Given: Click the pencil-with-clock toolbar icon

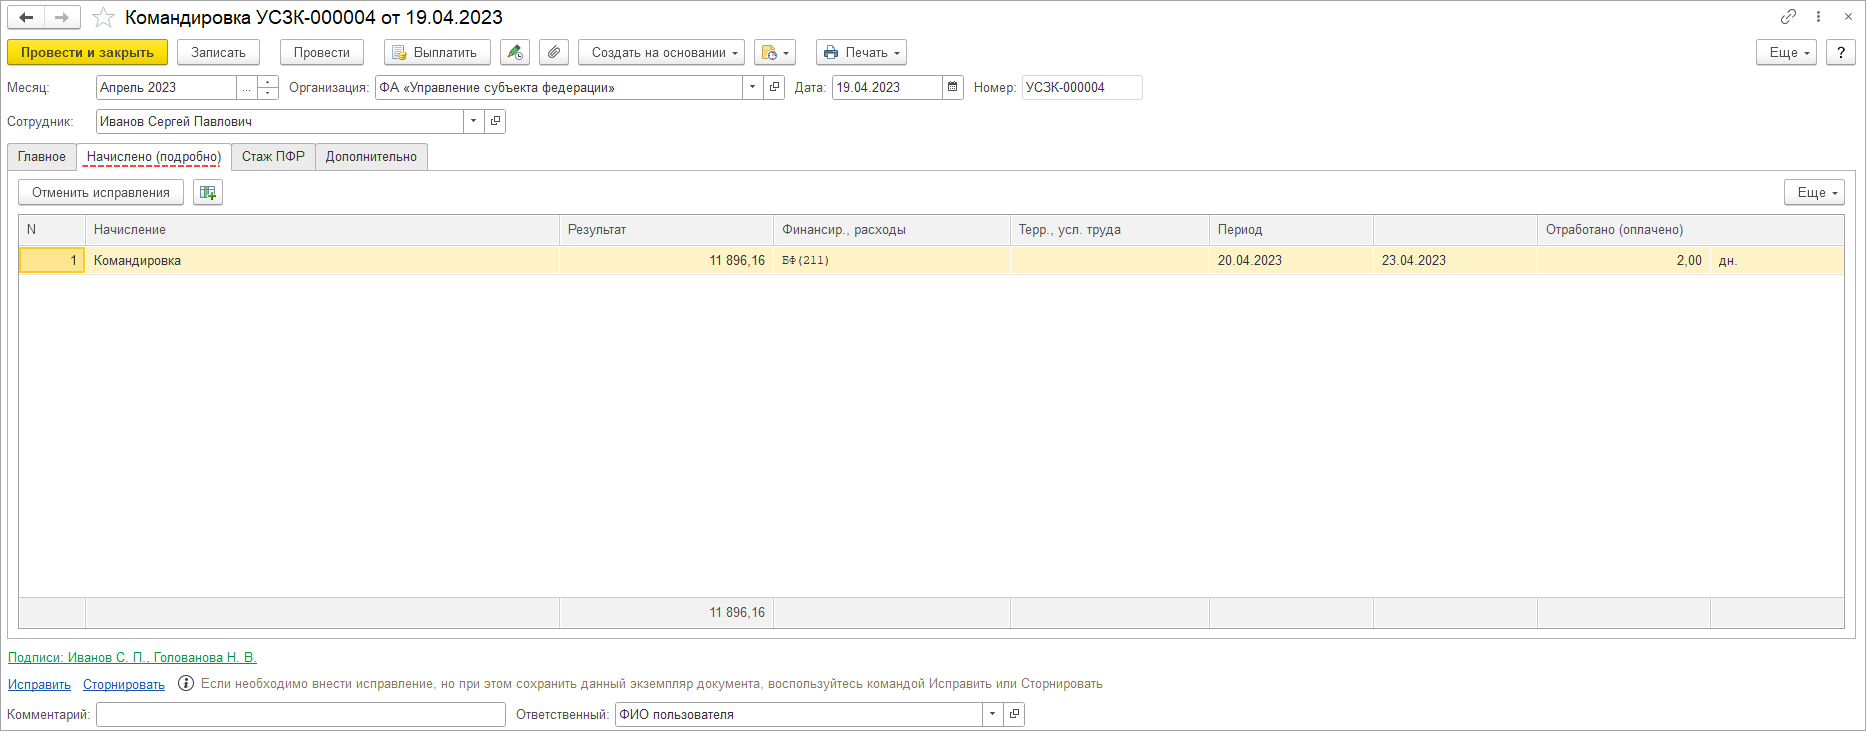Looking at the screenshot, I should point(515,52).
